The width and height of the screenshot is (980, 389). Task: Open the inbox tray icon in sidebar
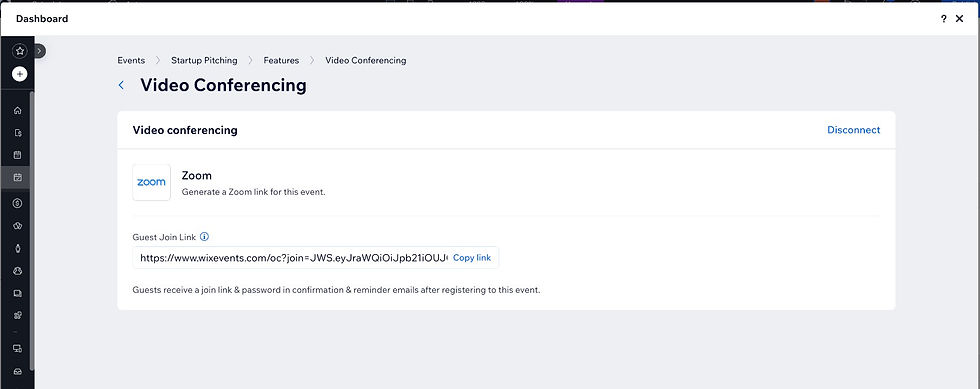click(18, 371)
